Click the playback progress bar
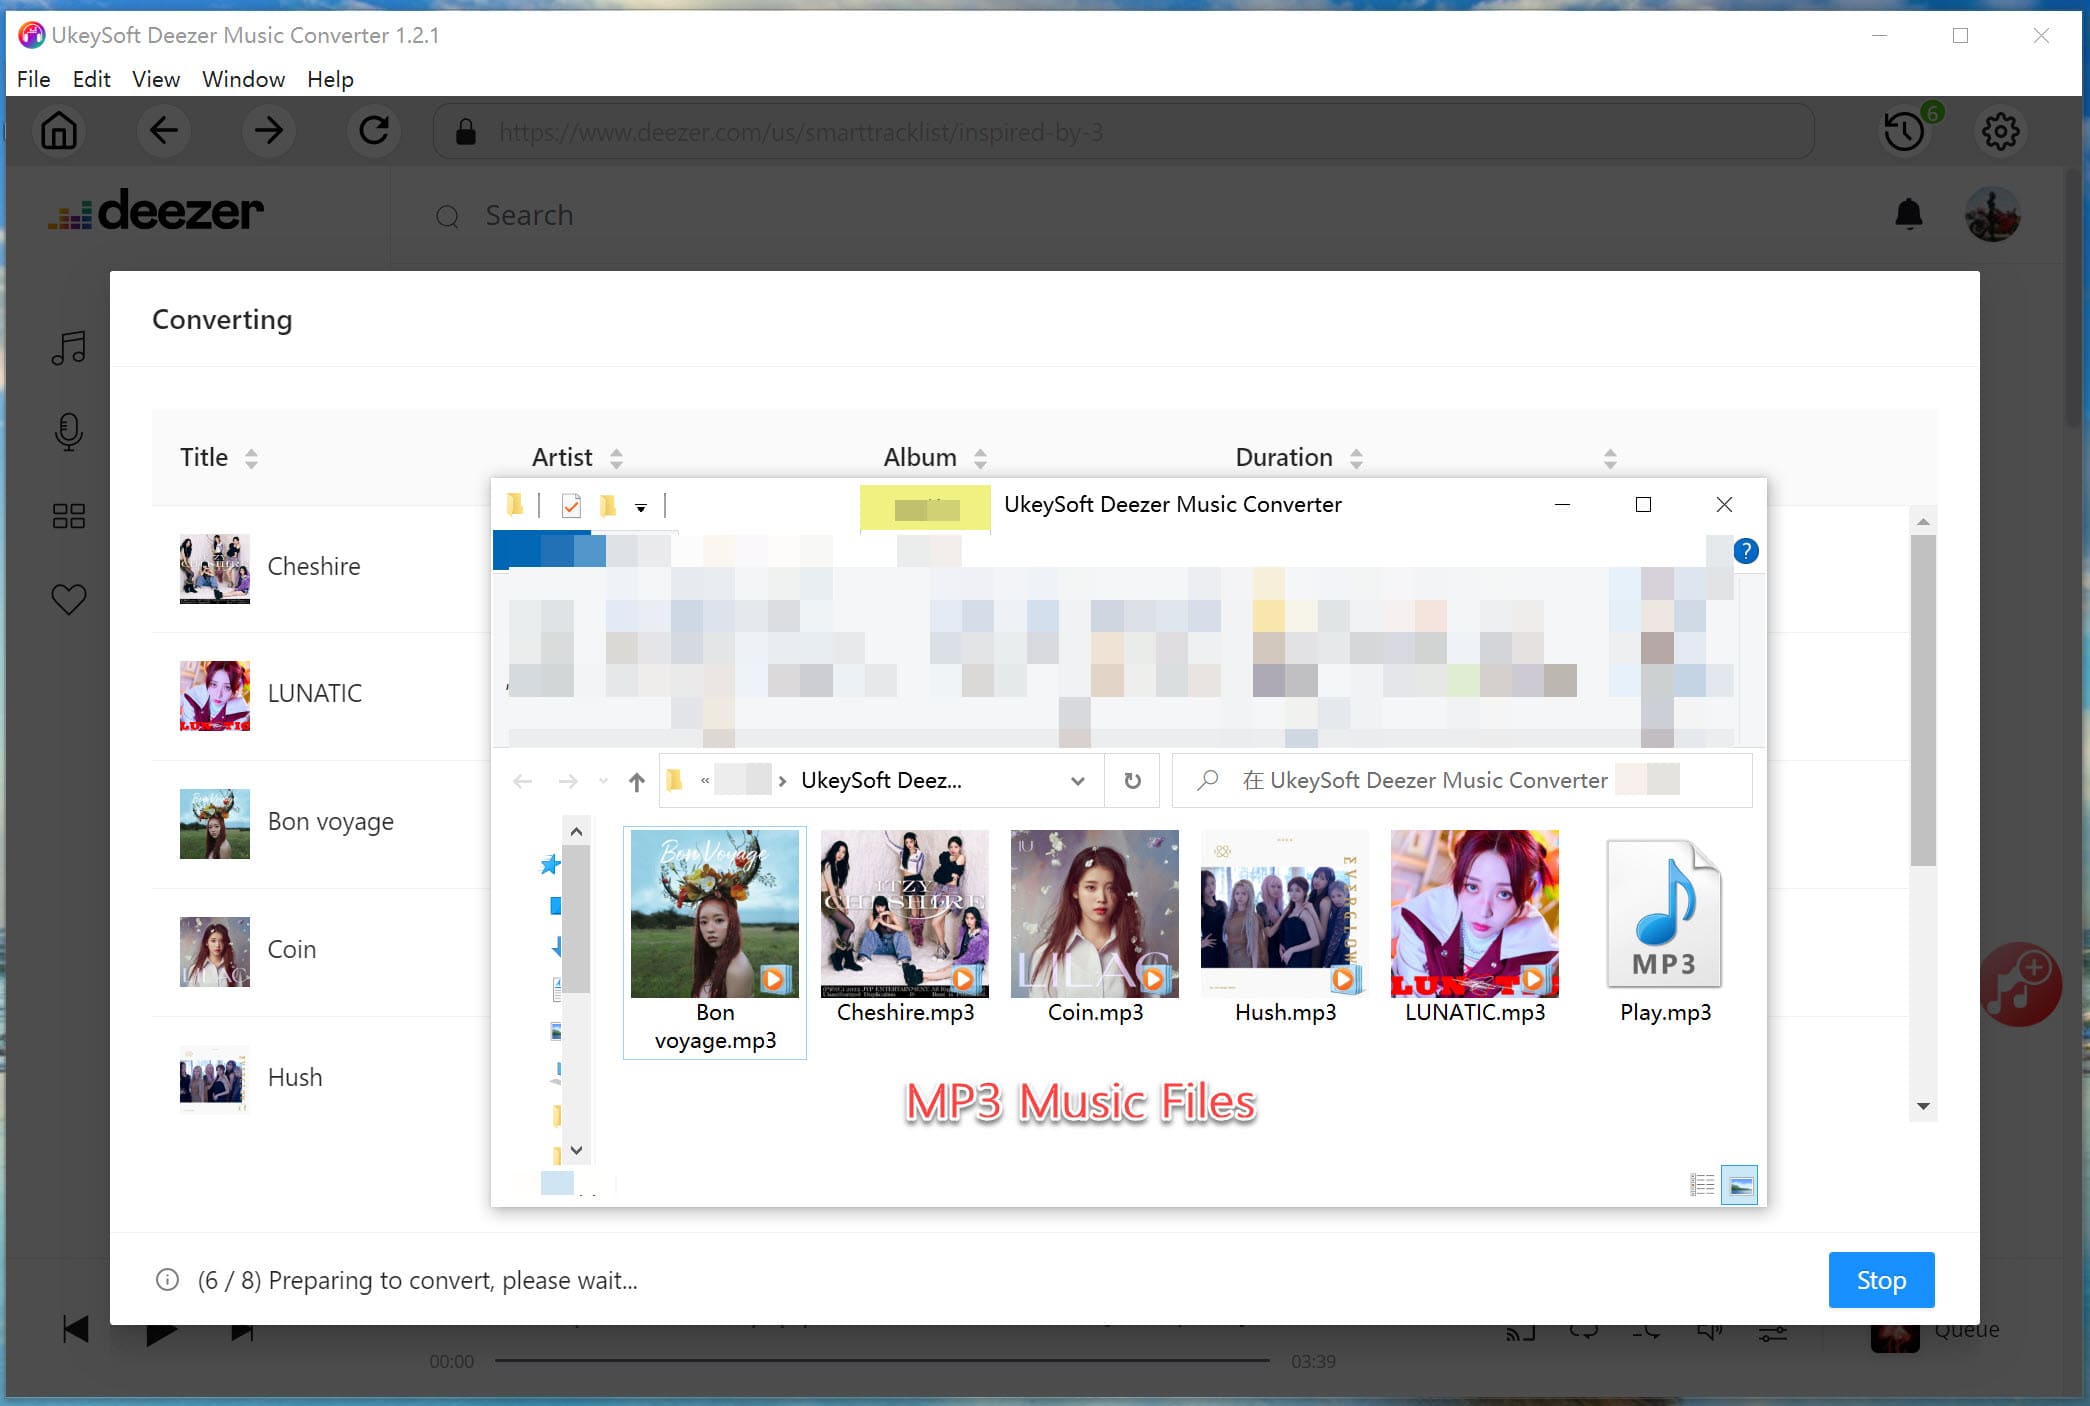 tap(882, 1361)
